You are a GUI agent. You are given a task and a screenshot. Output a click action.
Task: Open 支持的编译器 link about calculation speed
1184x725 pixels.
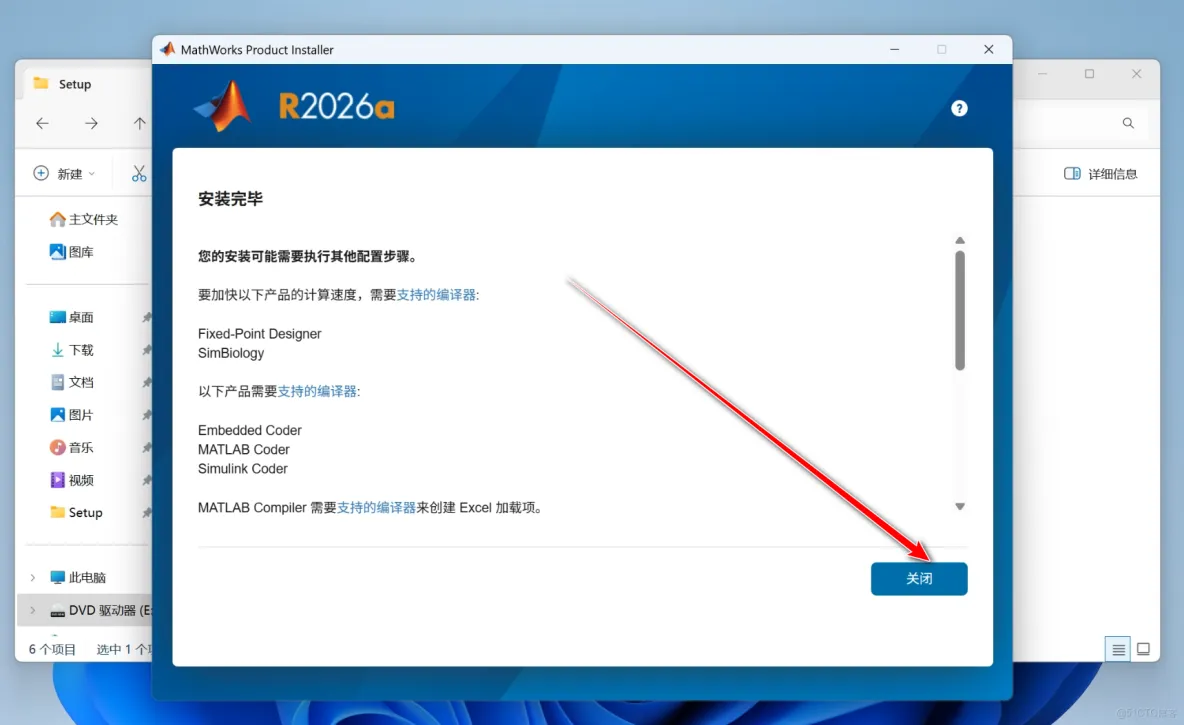coord(436,295)
